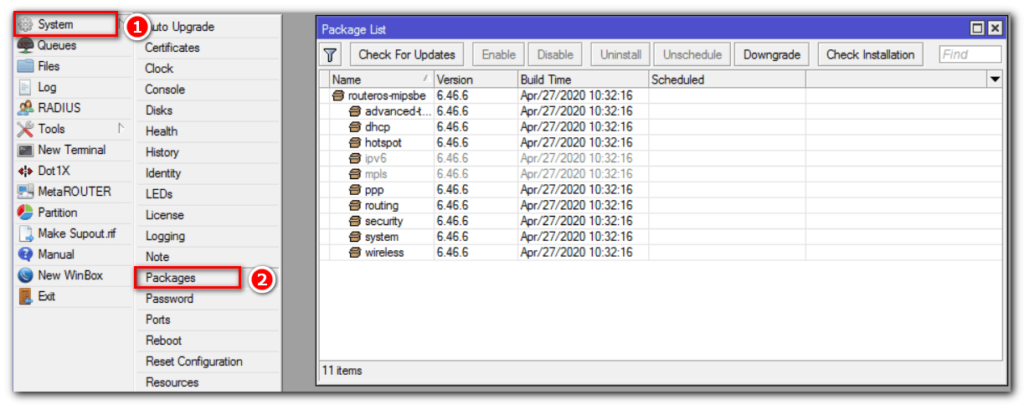
Task: Sort by the Version column header
Action: [x=475, y=80]
